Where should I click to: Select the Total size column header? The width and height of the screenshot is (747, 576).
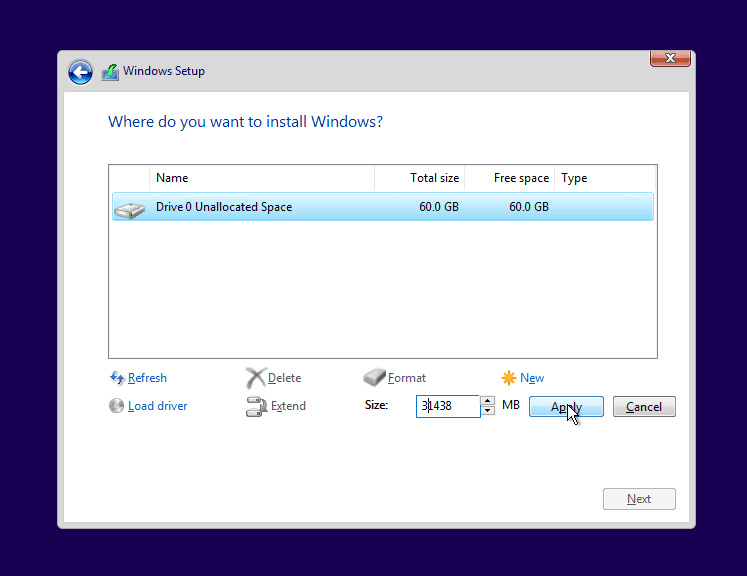pyautogui.click(x=420, y=178)
